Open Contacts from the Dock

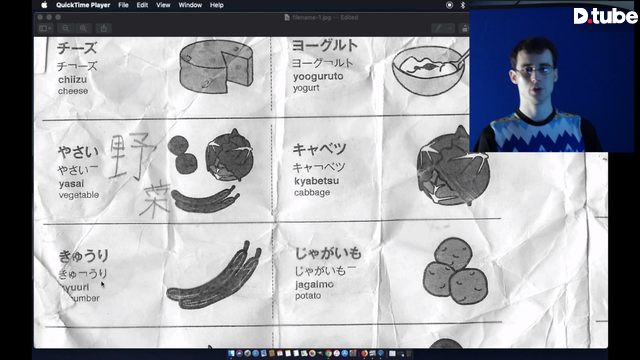[x=272, y=353]
